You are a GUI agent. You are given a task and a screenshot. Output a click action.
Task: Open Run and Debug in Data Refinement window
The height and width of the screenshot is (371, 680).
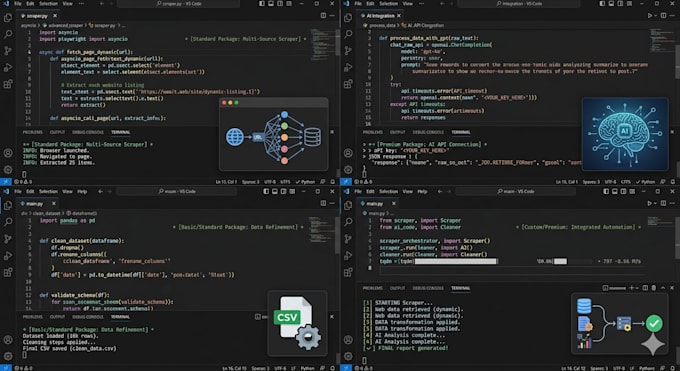8,256
